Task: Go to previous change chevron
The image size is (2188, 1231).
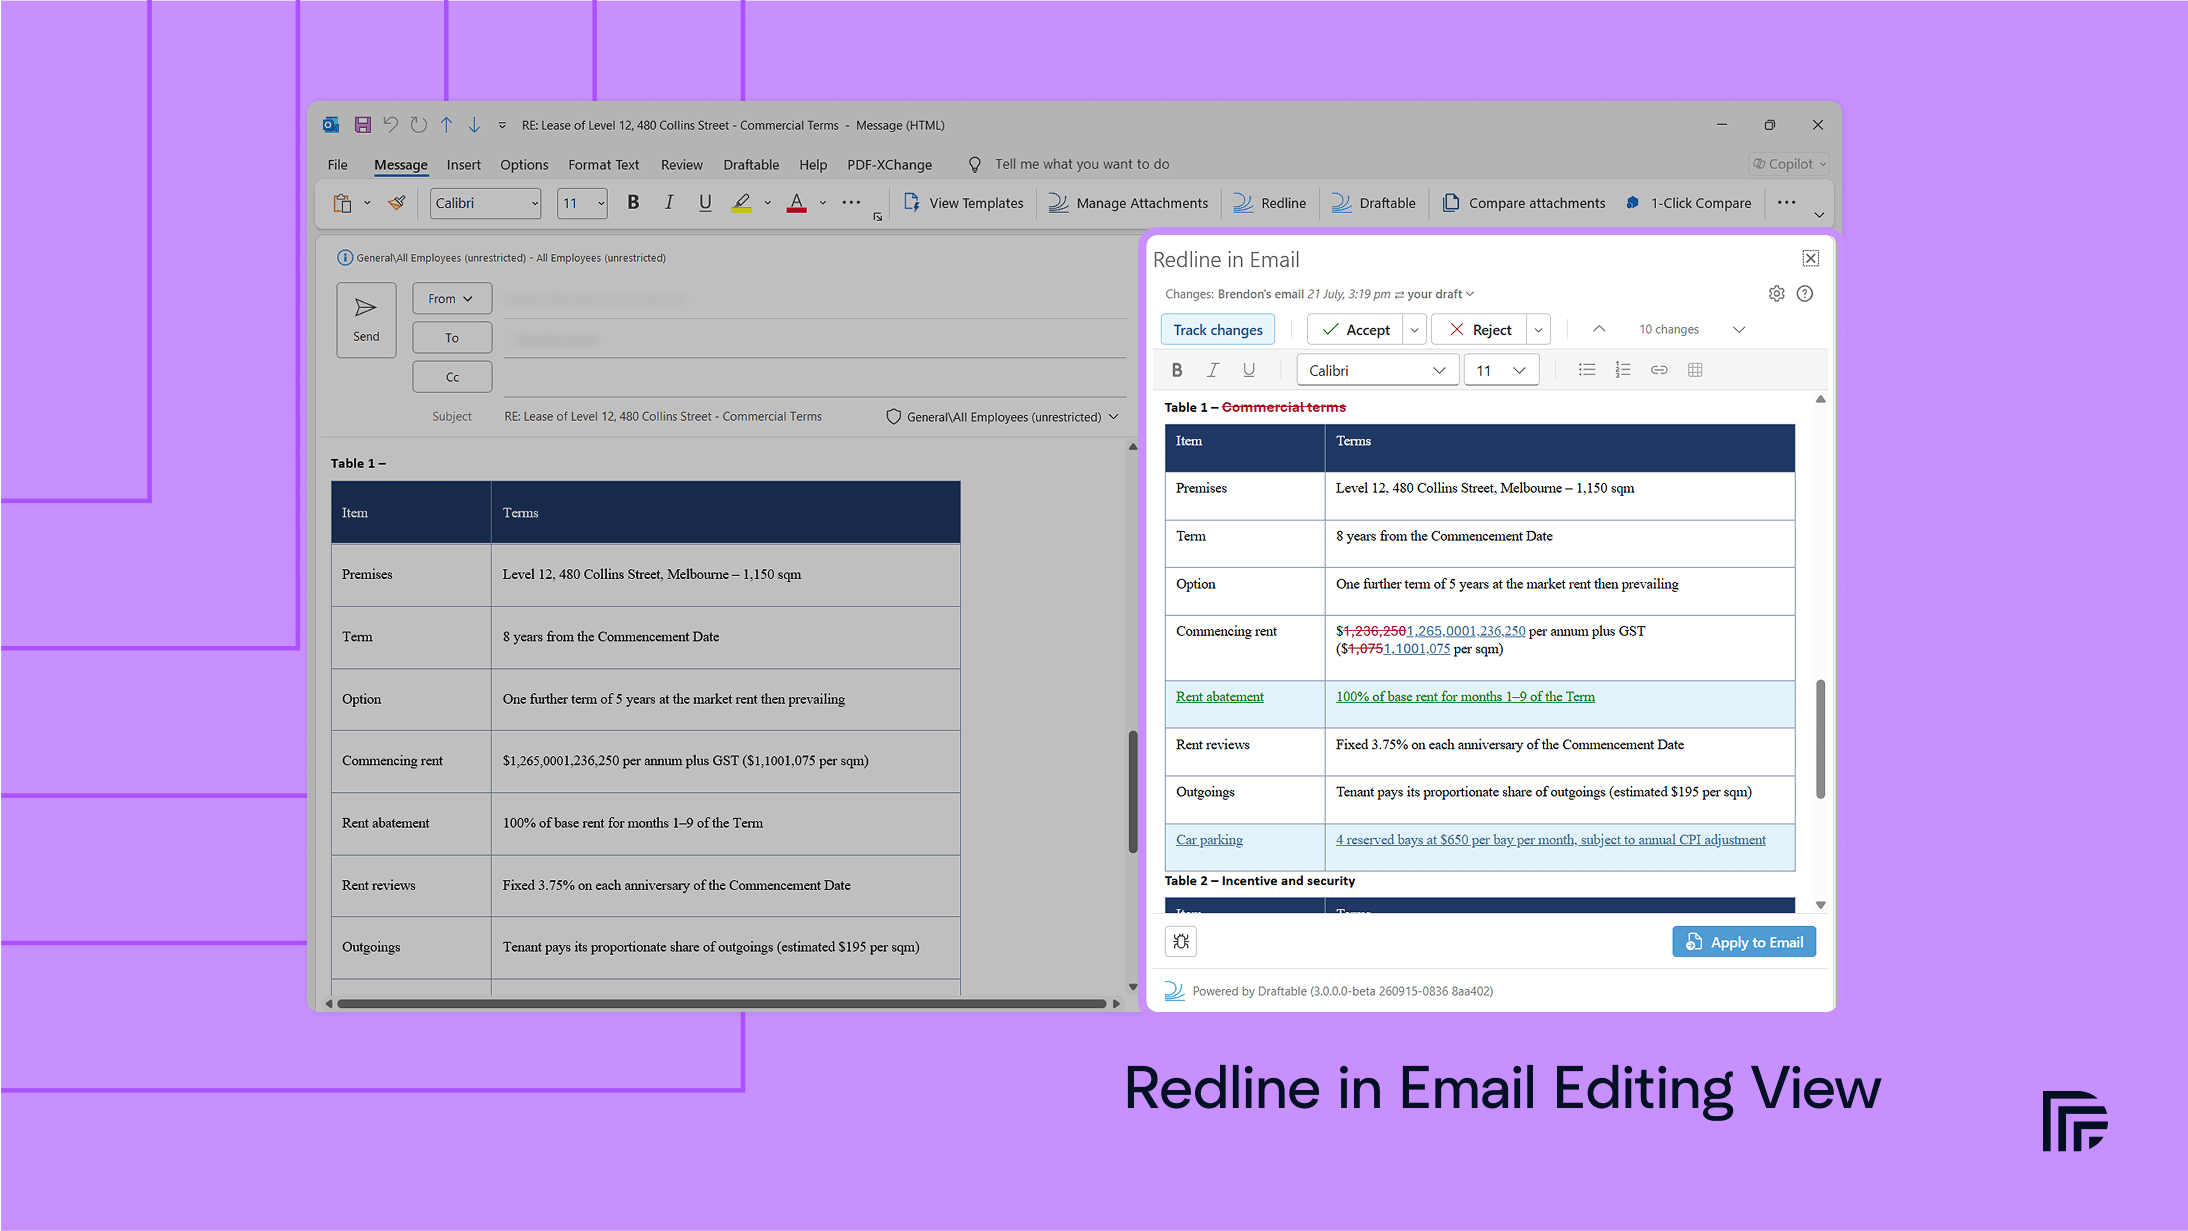Action: coord(1599,329)
